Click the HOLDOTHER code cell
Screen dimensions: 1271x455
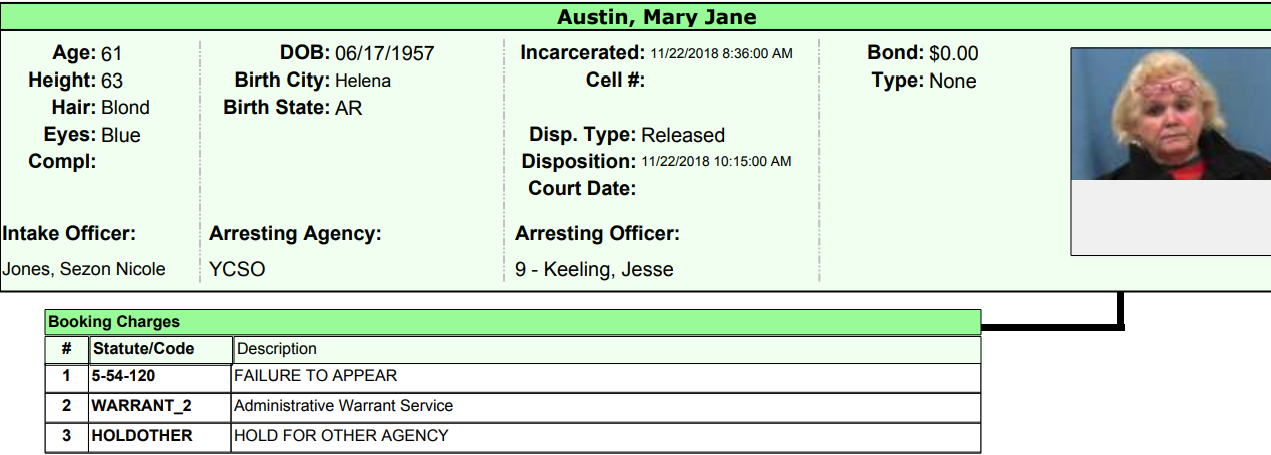pos(141,436)
